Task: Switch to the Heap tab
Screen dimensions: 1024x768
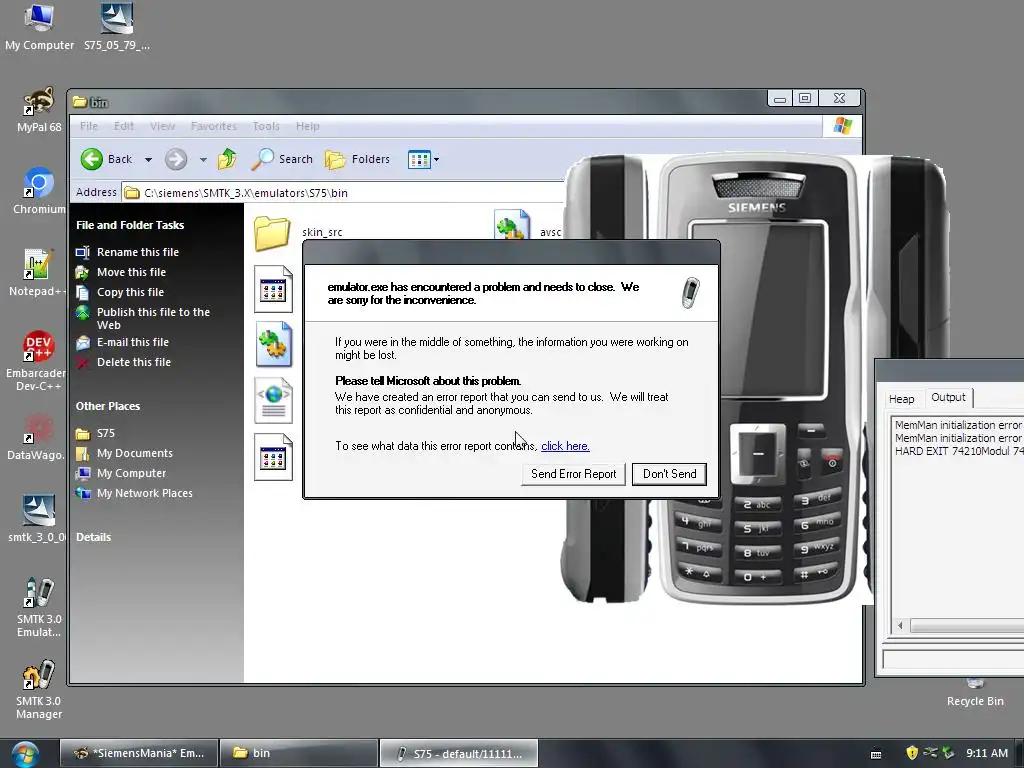Action: coord(901,399)
